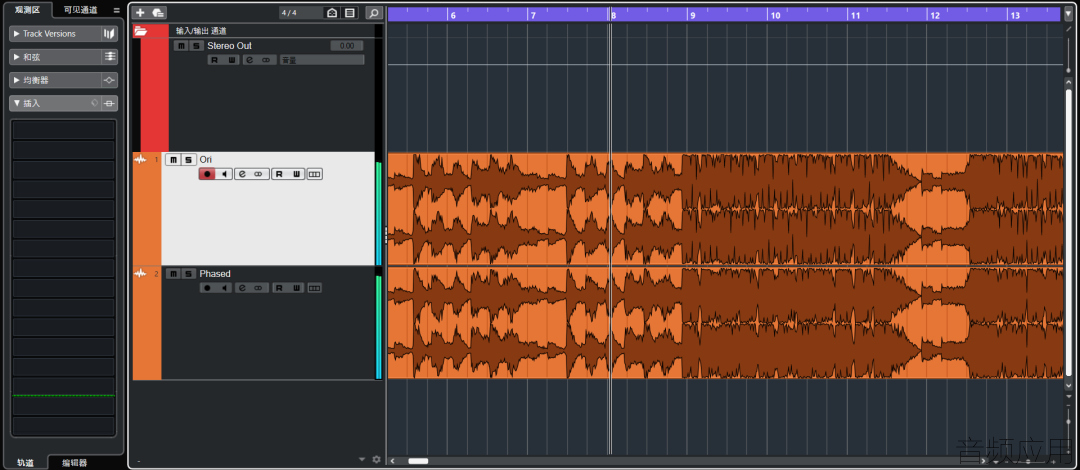Open the track presets button next to Add Track

point(158,12)
